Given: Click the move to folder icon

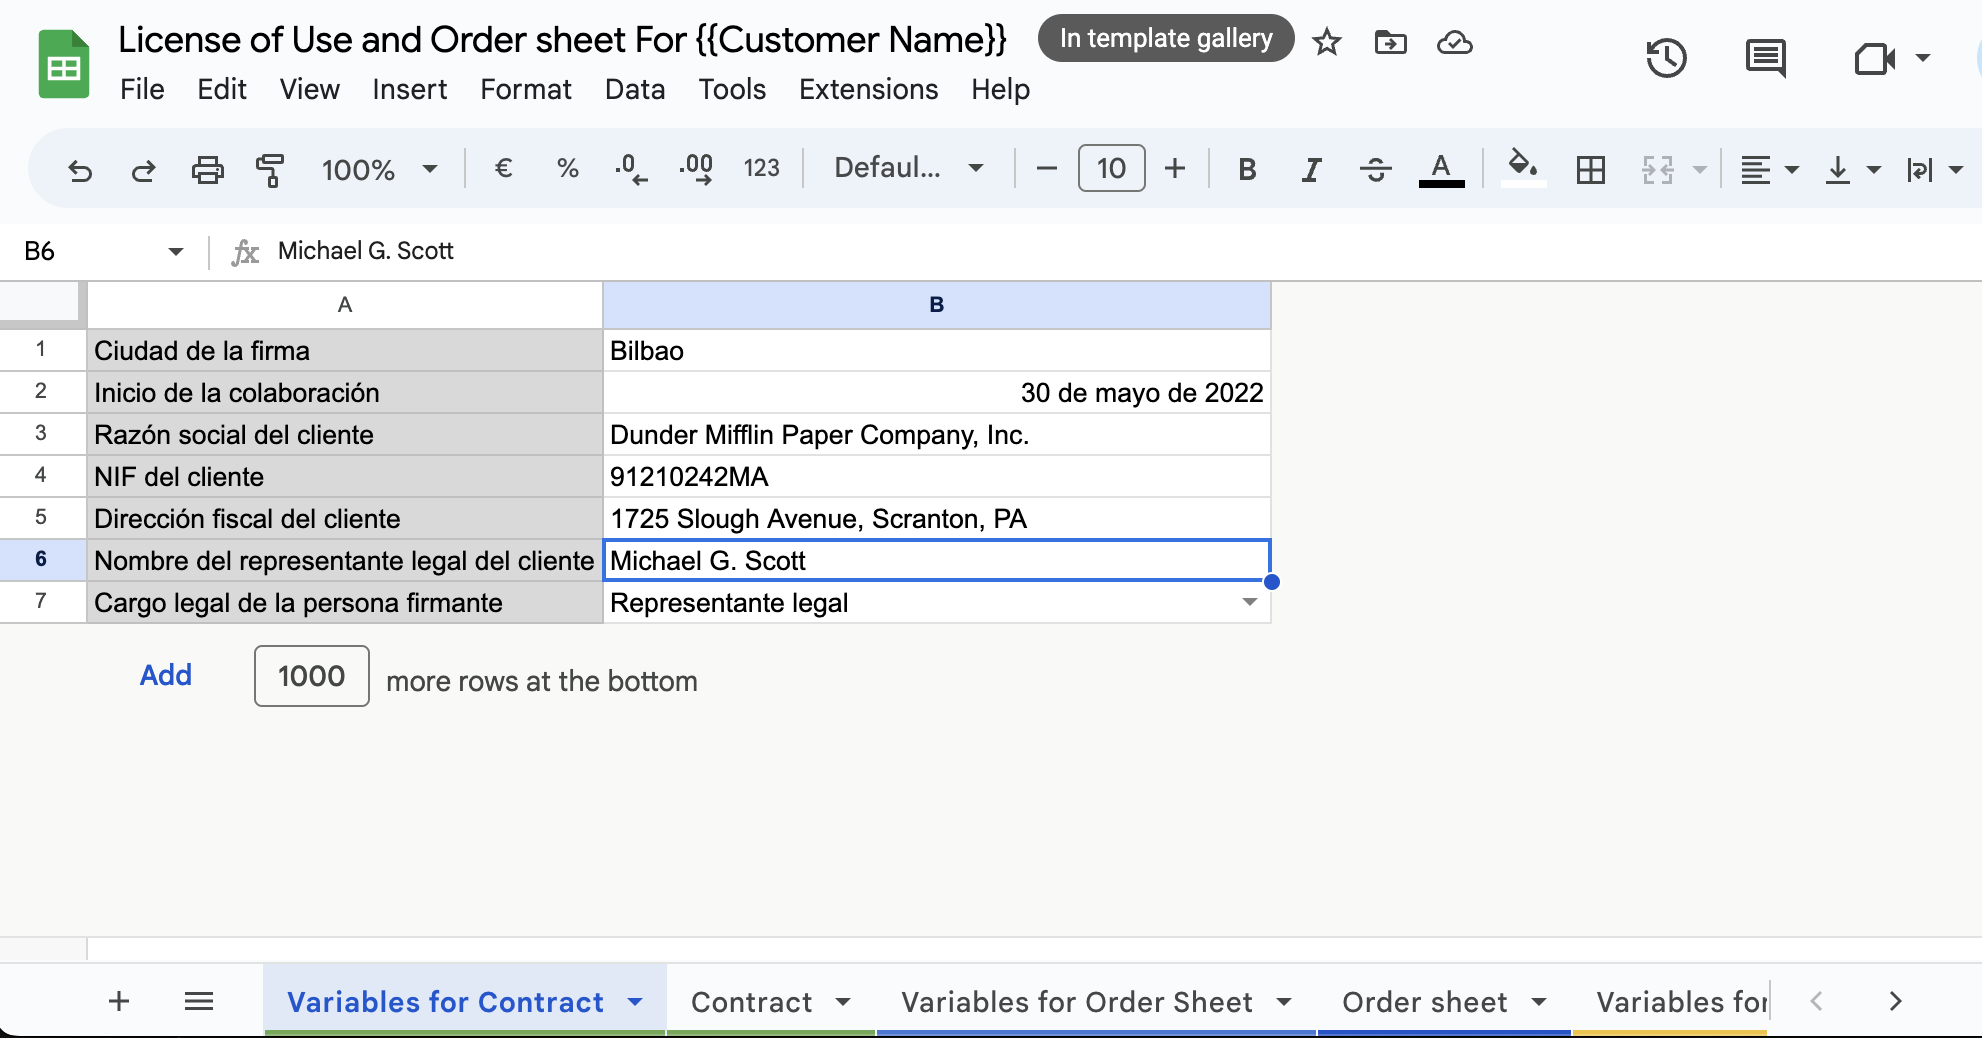Looking at the screenshot, I should (x=1390, y=42).
